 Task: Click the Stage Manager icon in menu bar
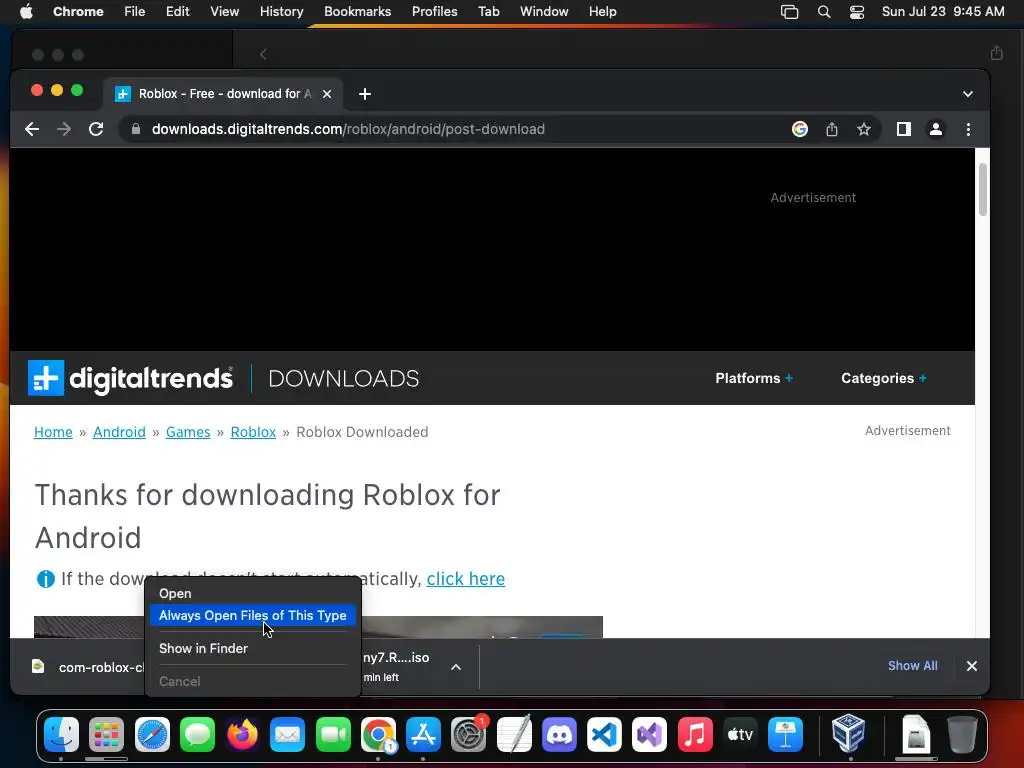click(789, 12)
